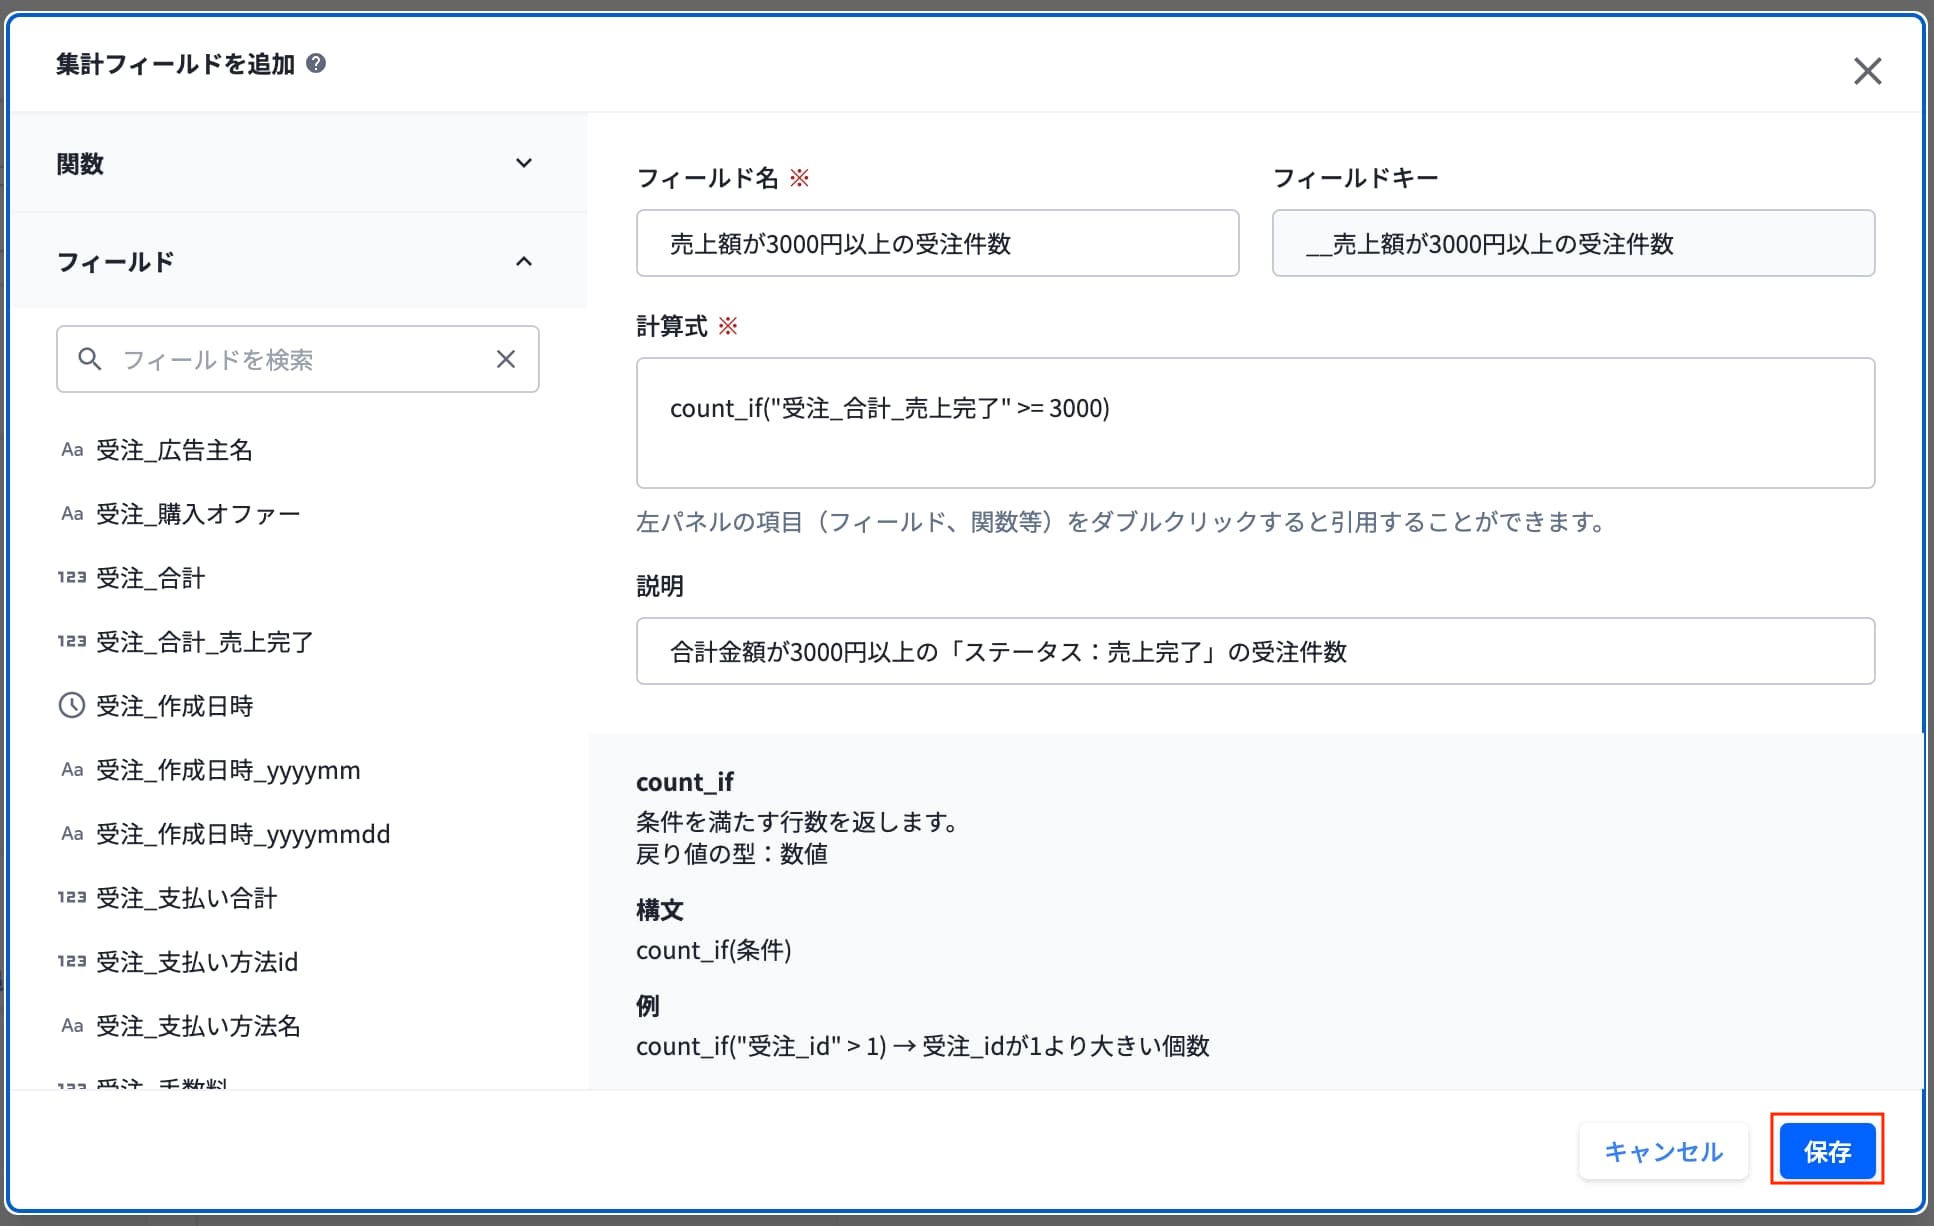This screenshot has height=1226, width=1934.
Task: Click the help icon next to 集計フィールドを追加
Action: point(316,64)
